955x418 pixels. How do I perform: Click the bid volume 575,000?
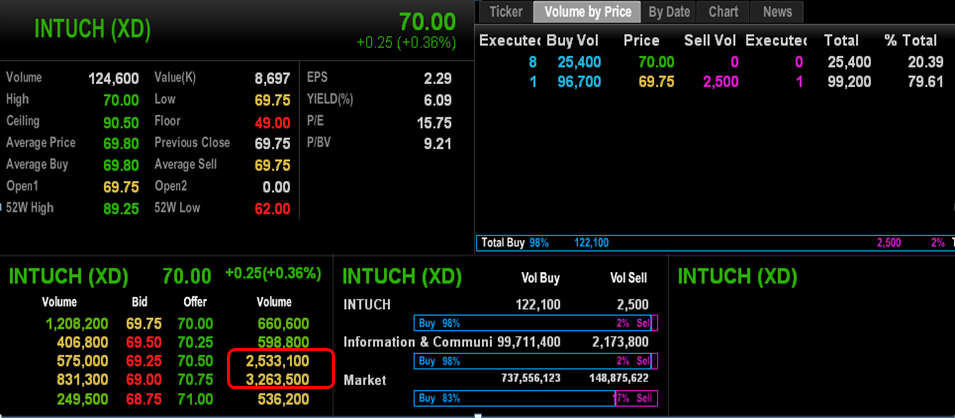coord(83,361)
